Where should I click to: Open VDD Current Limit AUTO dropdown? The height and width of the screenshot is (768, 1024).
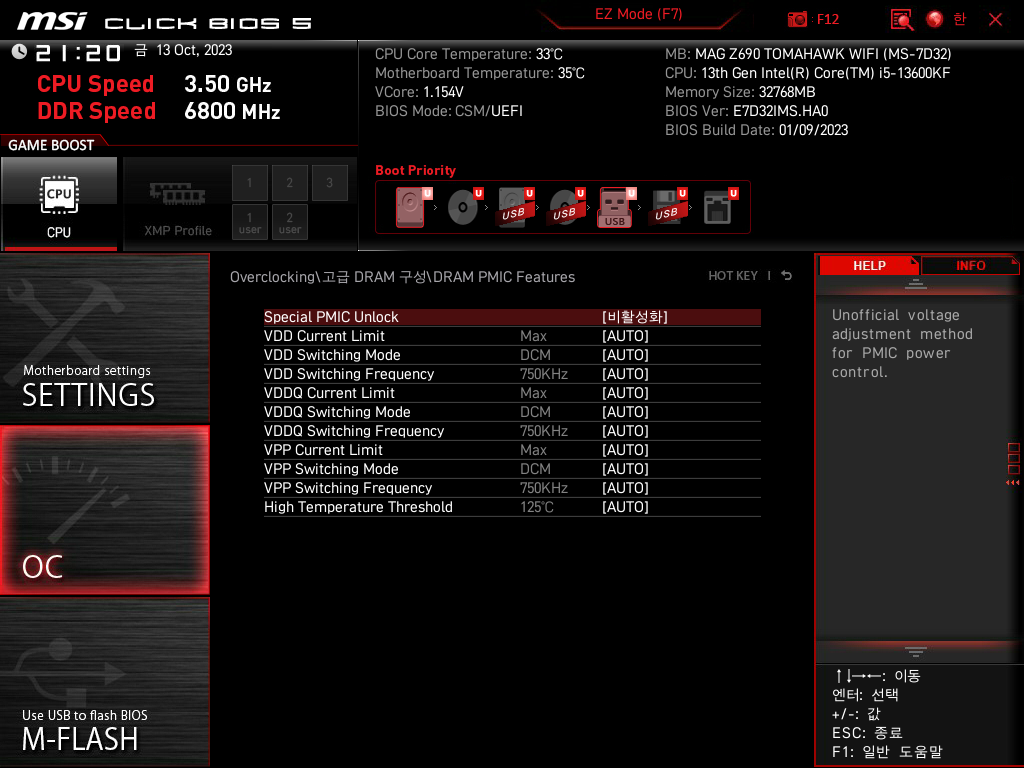625,336
